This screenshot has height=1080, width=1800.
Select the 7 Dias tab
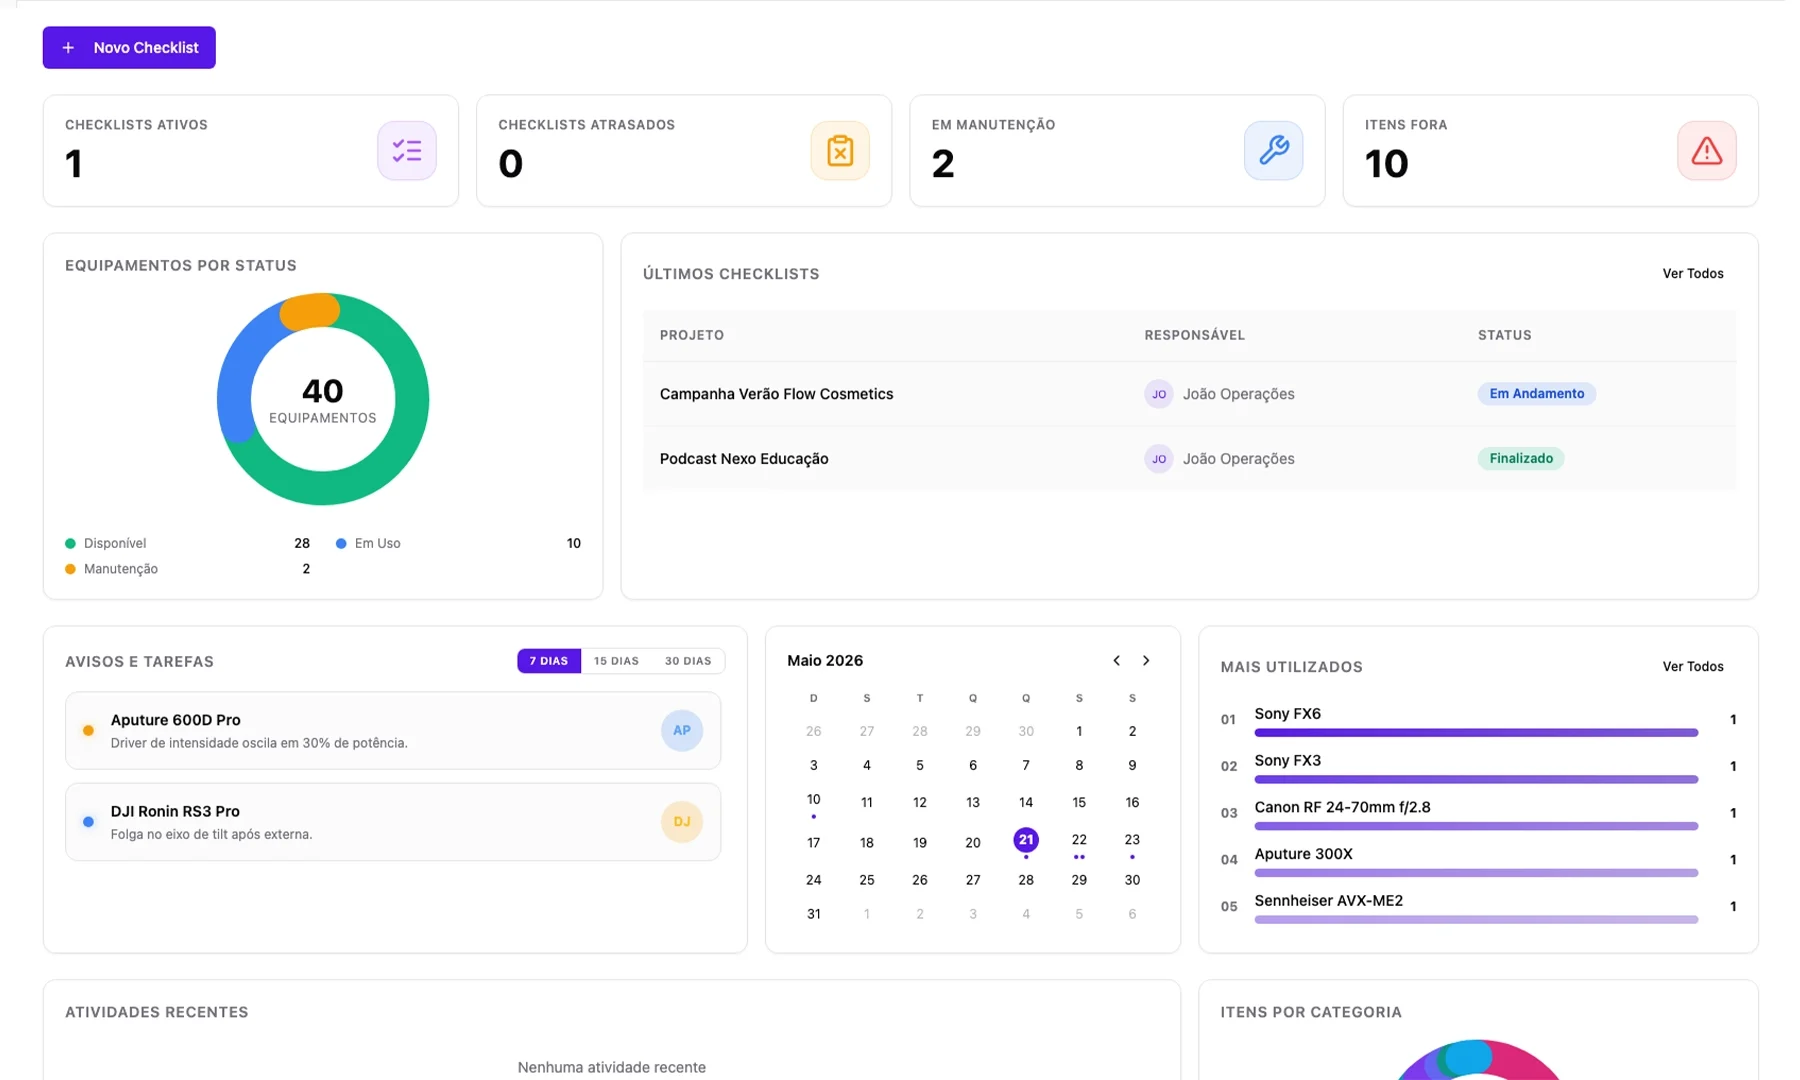tap(549, 661)
